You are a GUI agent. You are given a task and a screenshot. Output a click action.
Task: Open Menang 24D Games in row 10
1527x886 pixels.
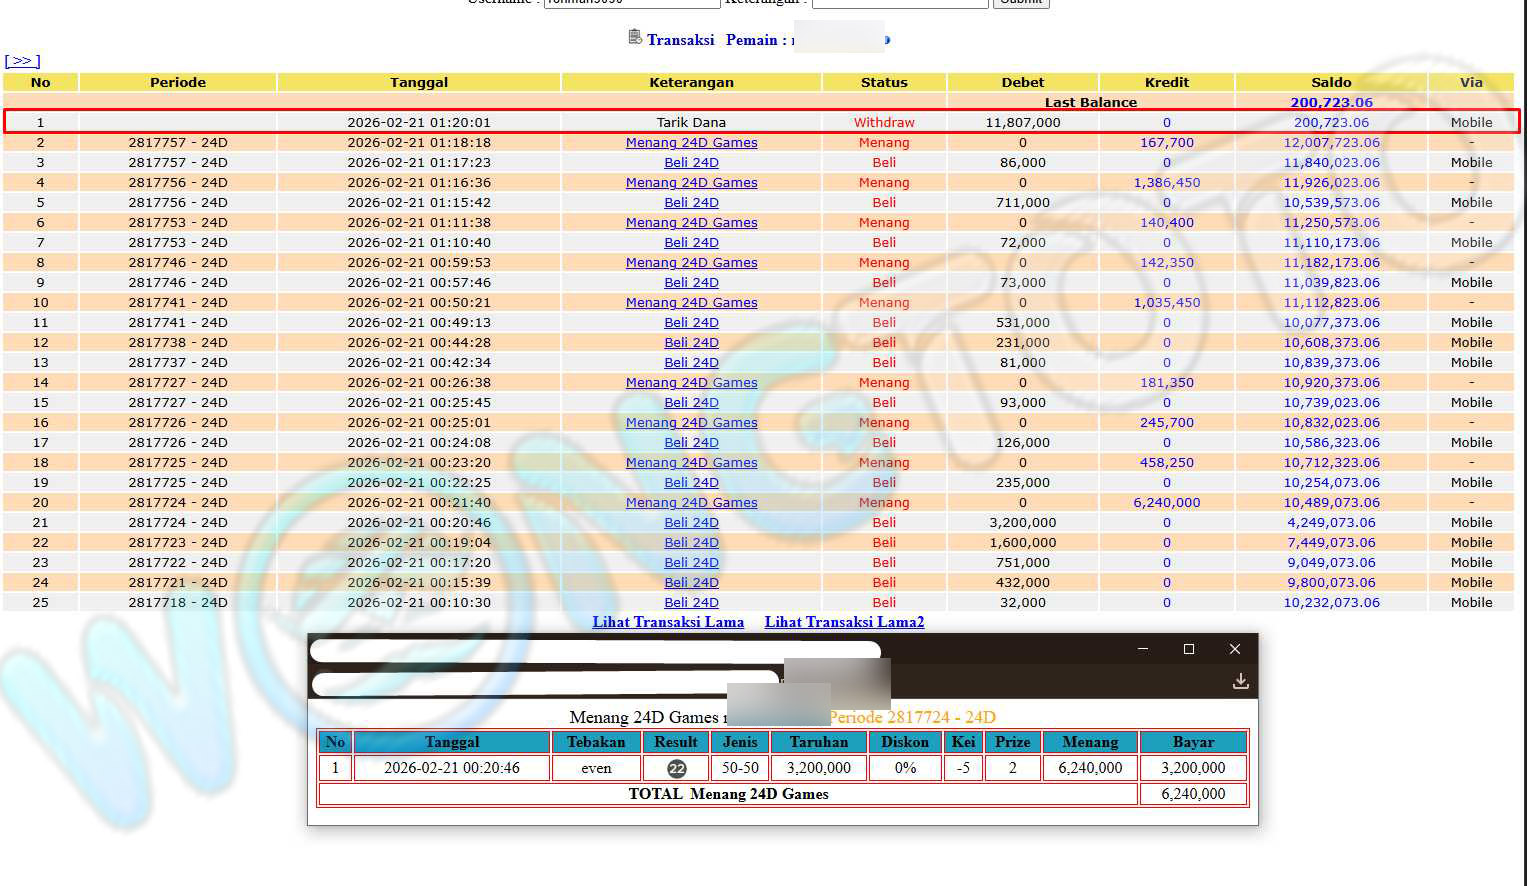[691, 302]
